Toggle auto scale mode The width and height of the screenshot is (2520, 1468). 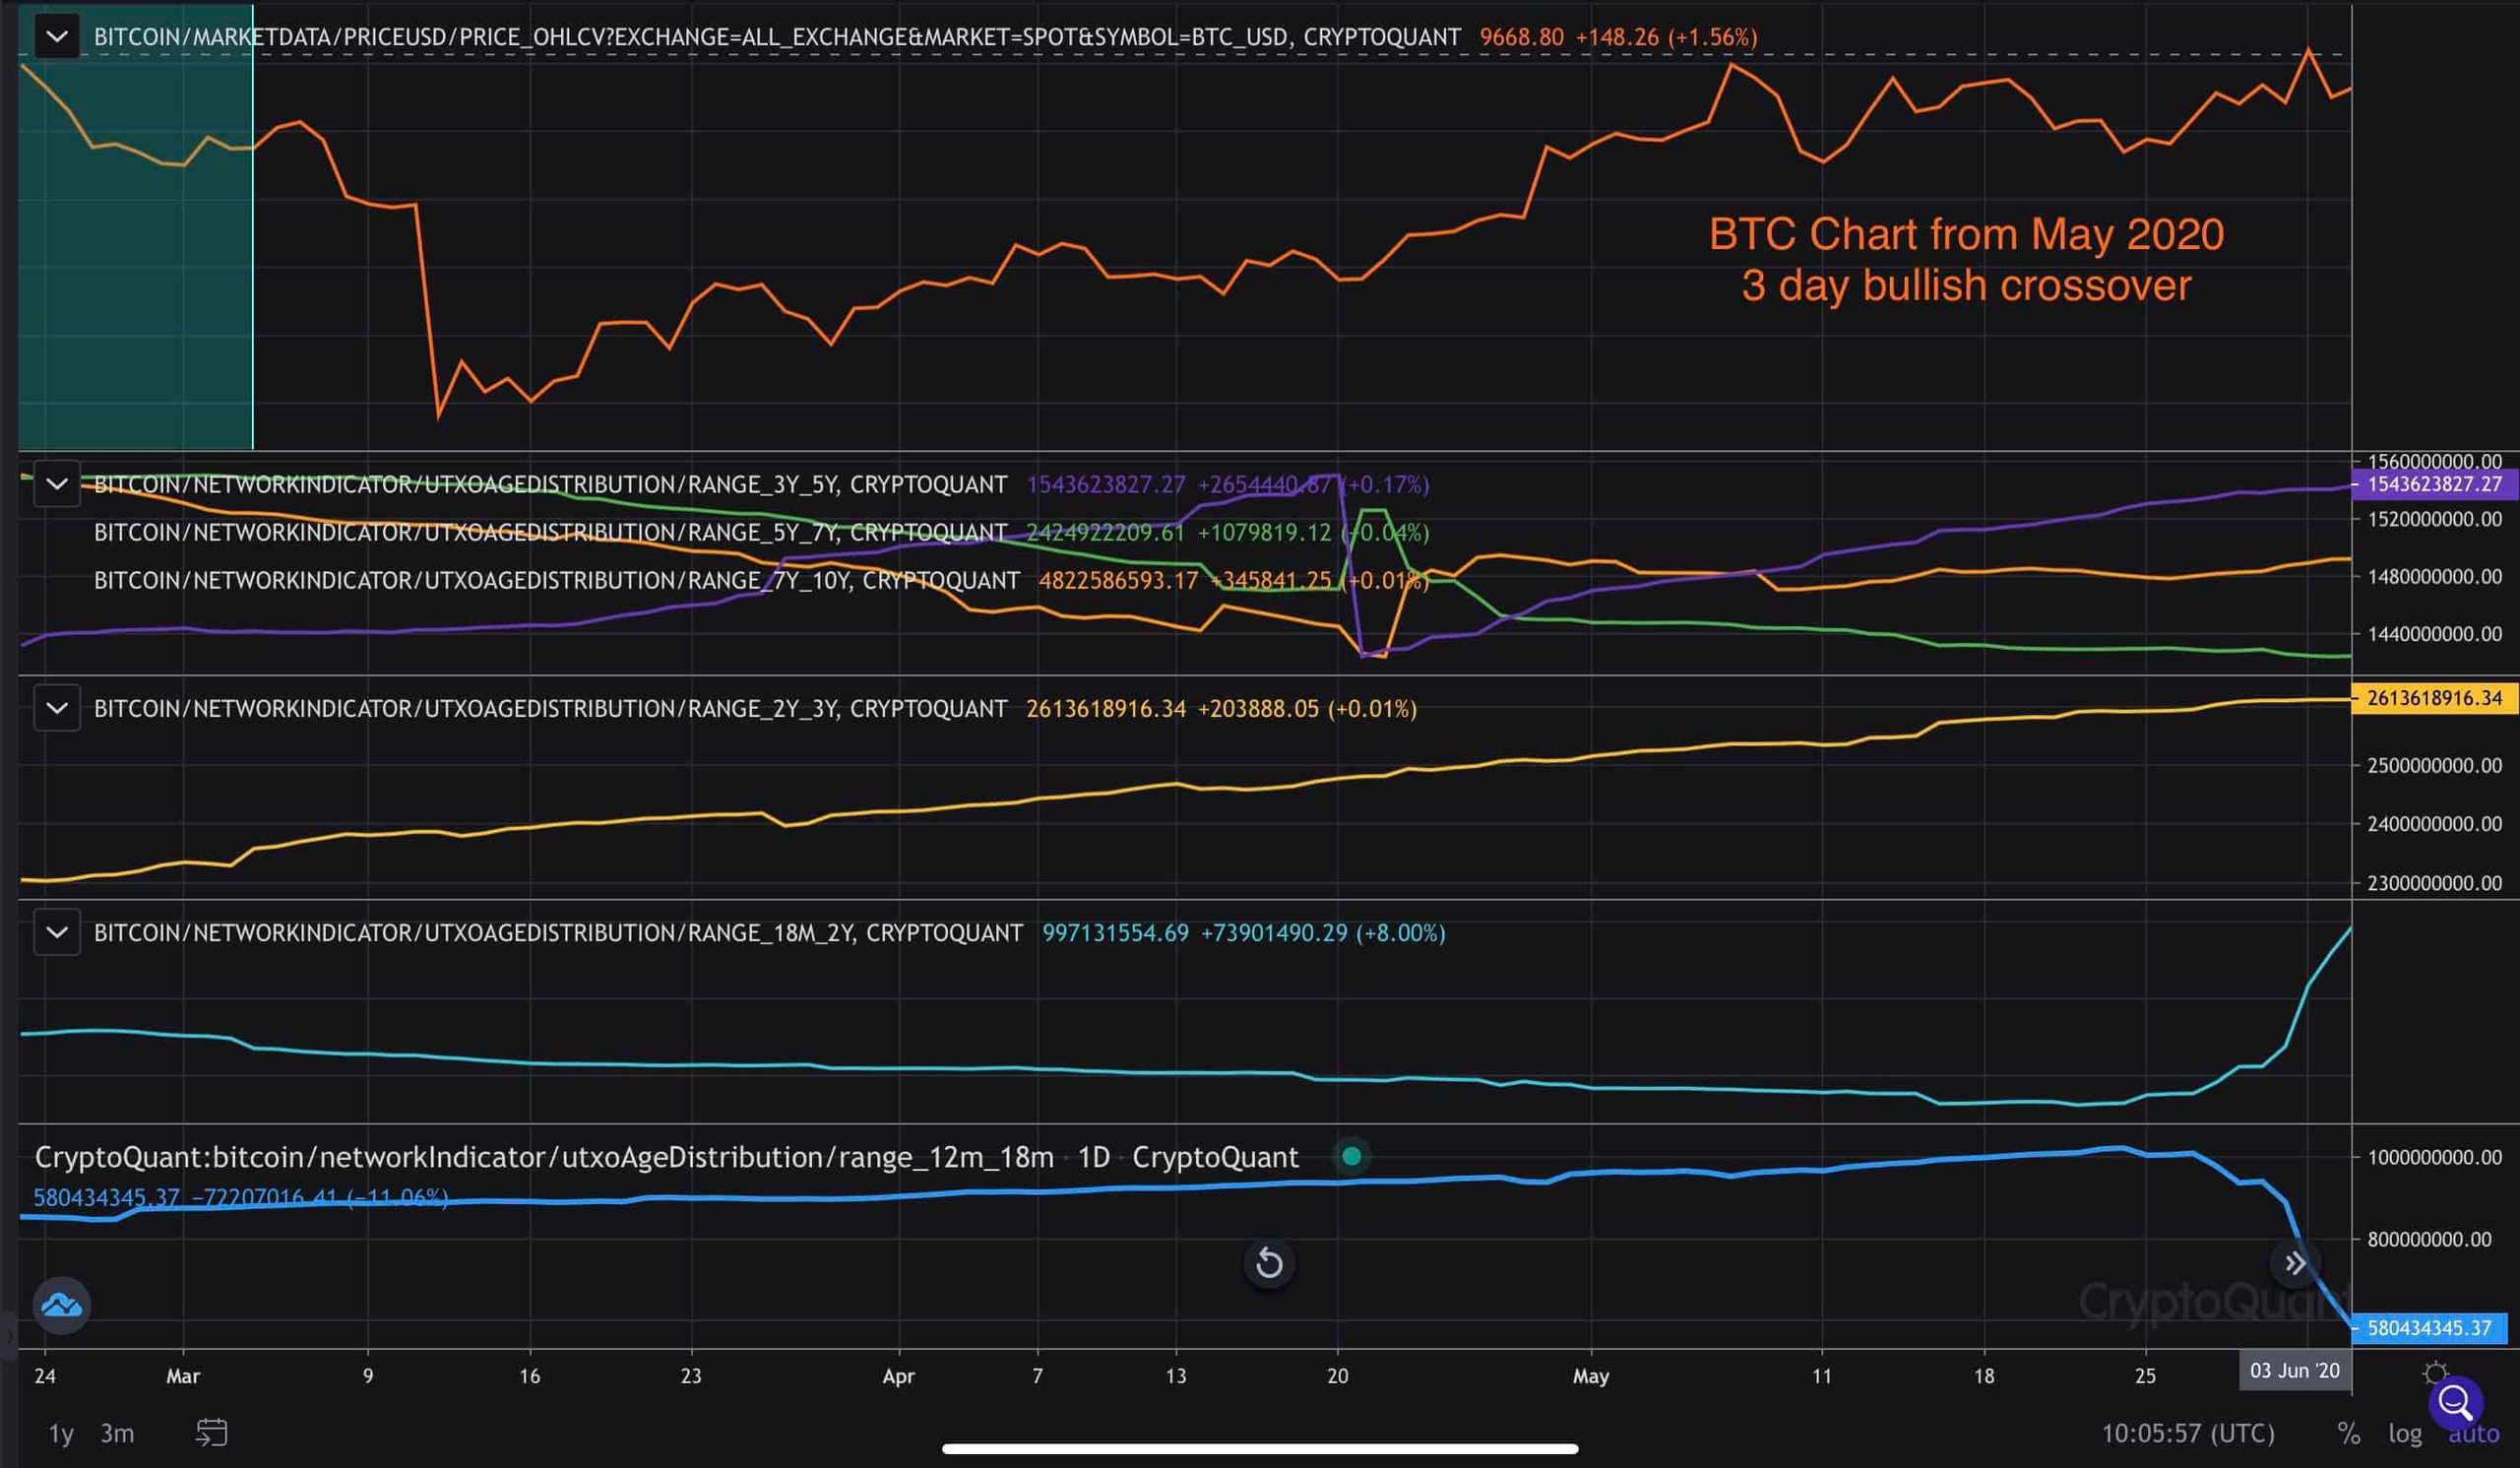(x=2473, y=1434)
